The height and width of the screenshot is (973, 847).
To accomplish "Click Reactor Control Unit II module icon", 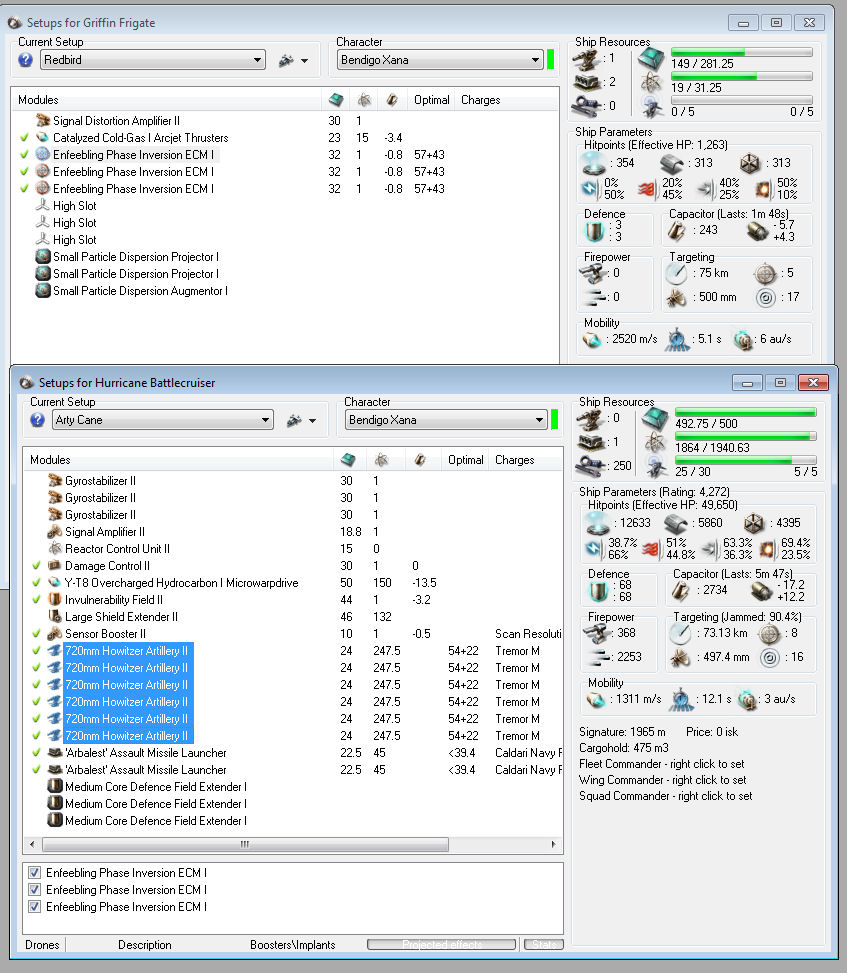I will pos(55,549).
